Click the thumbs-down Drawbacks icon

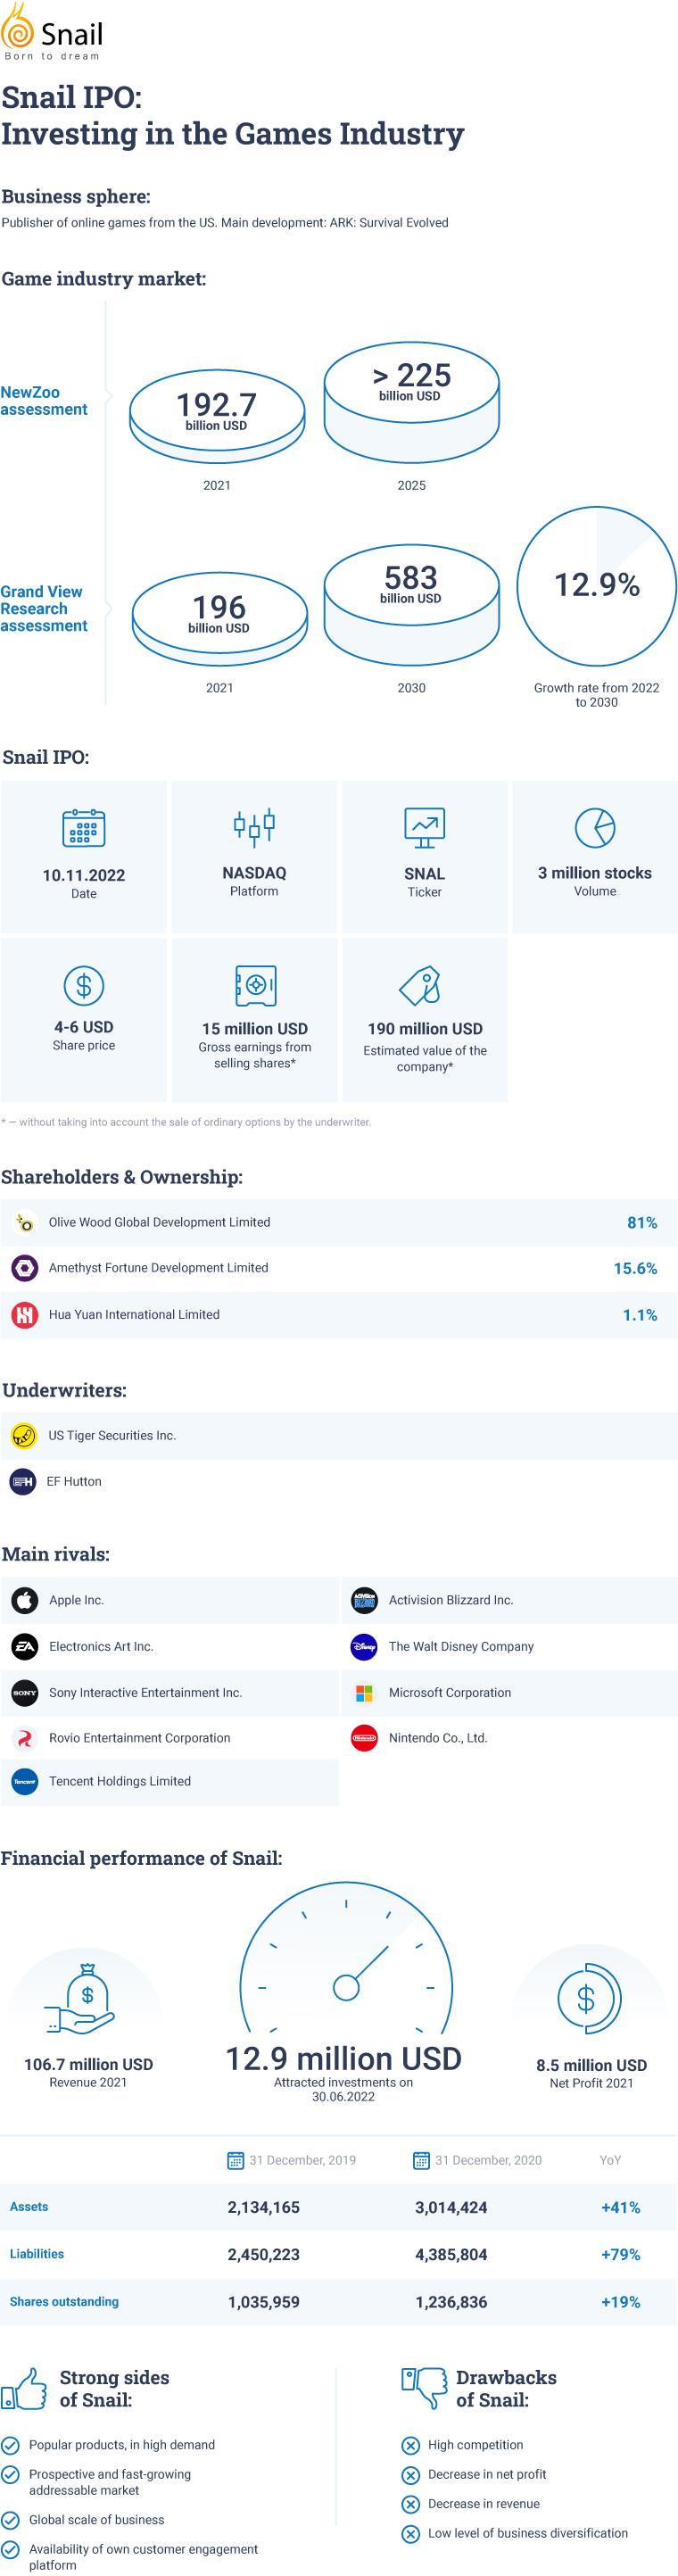click(424, 2389)
